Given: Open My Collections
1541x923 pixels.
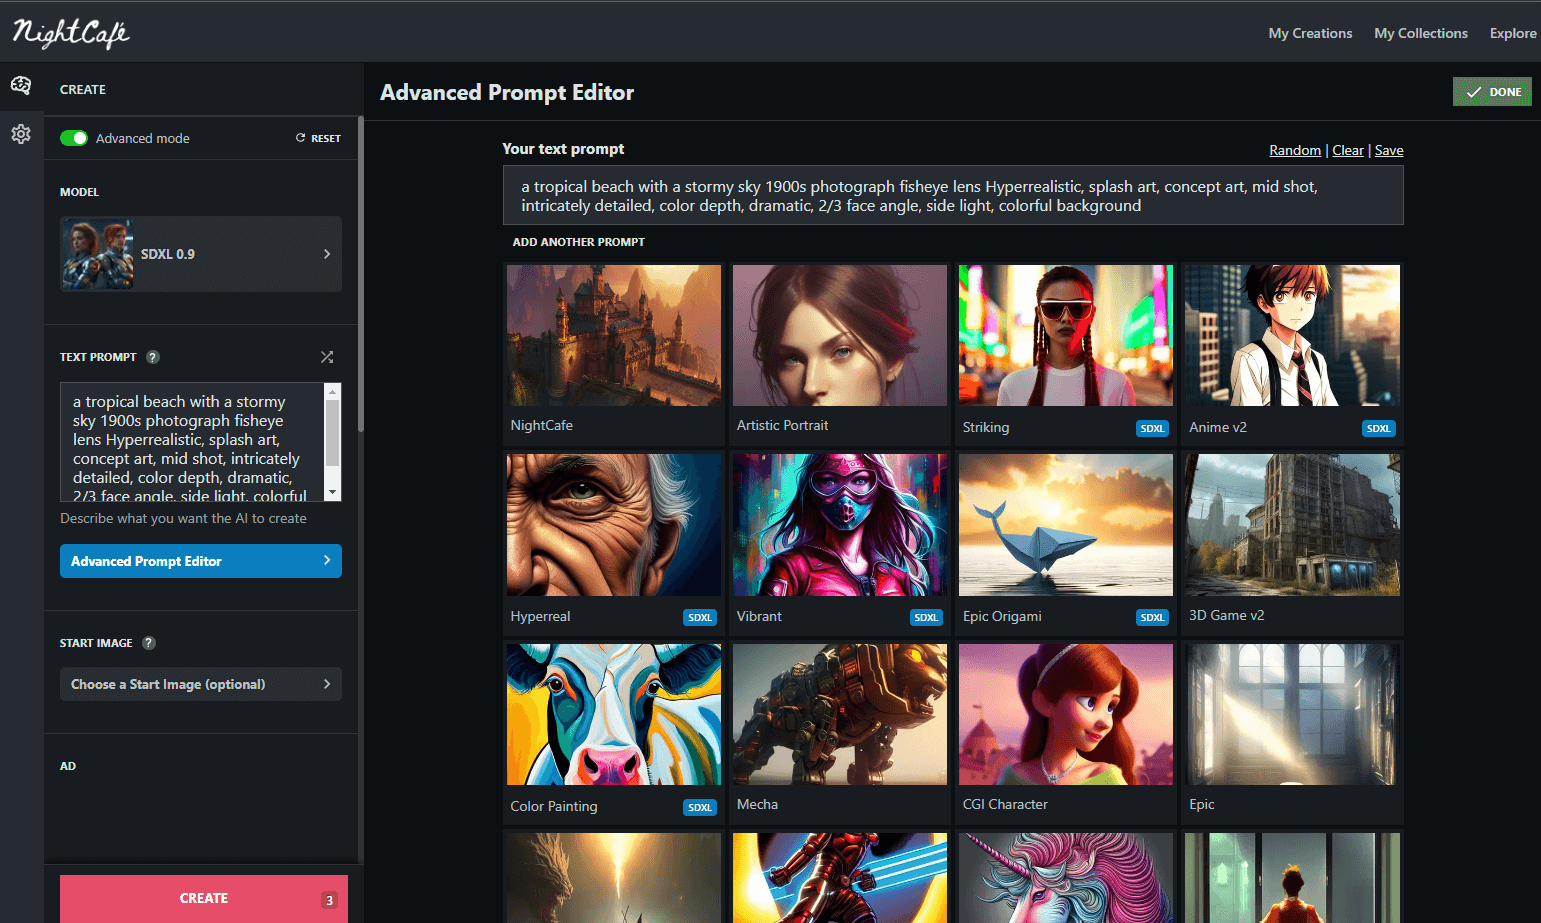Looking at the screenshot, I should point(1421,33).
